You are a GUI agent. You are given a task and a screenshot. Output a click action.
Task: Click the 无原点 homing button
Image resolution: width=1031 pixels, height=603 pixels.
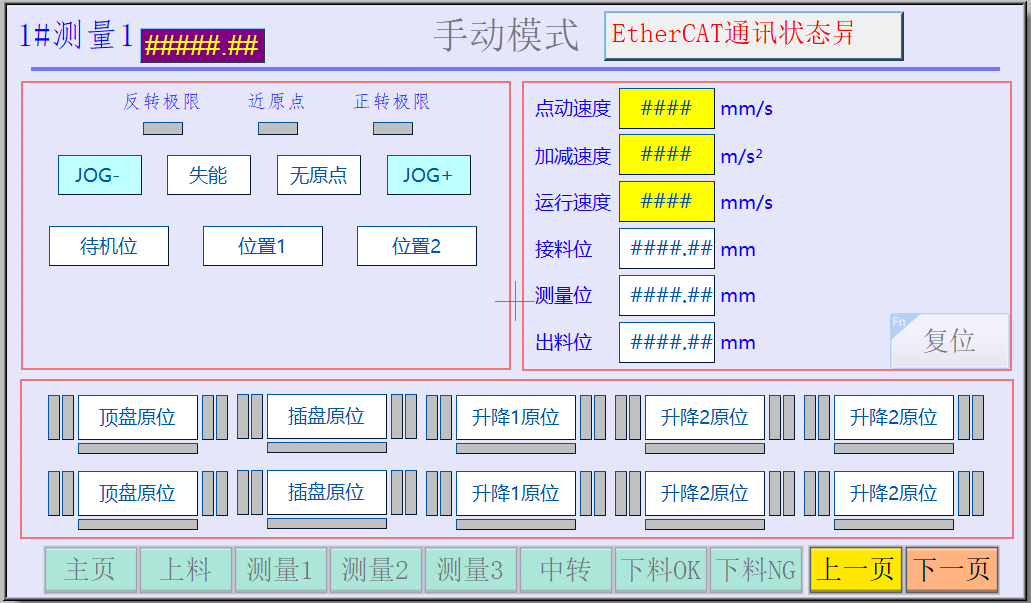coord(318,175)
